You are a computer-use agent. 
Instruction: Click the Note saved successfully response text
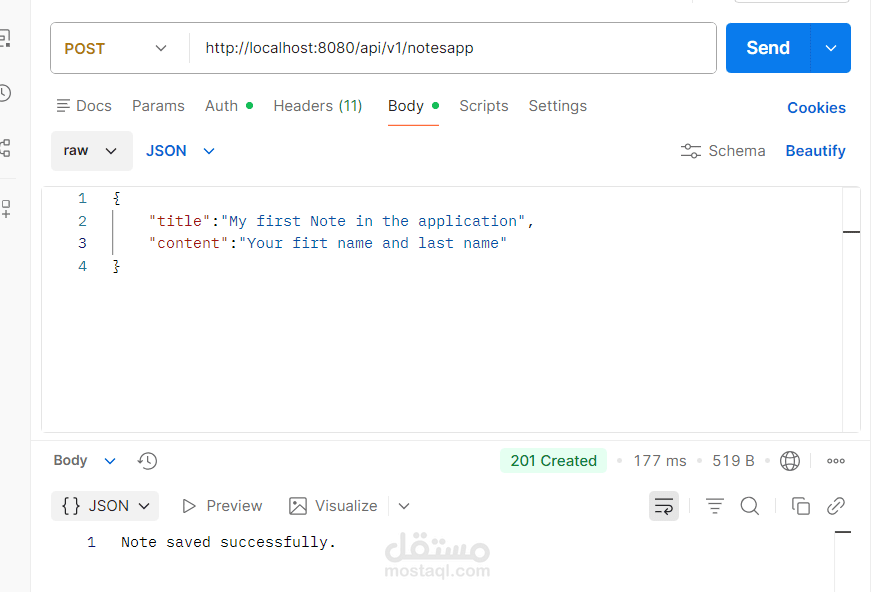[228, 542]
